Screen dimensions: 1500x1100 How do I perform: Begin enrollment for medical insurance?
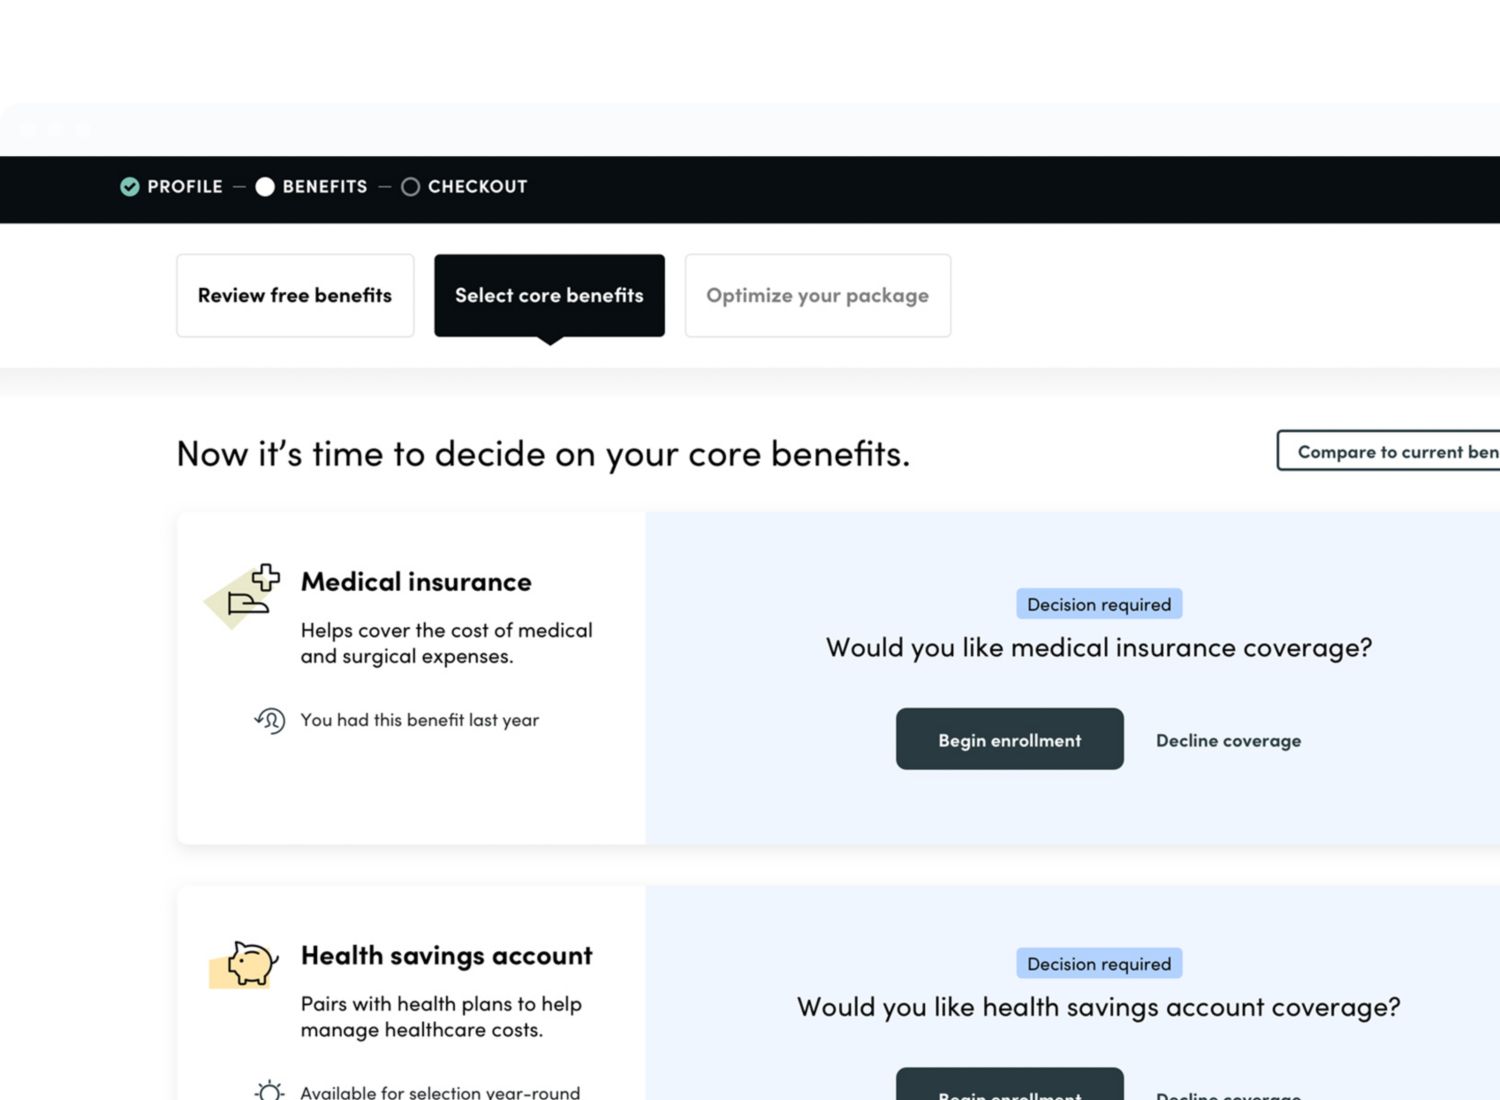pyautogui.click(x=1009, y=740)
